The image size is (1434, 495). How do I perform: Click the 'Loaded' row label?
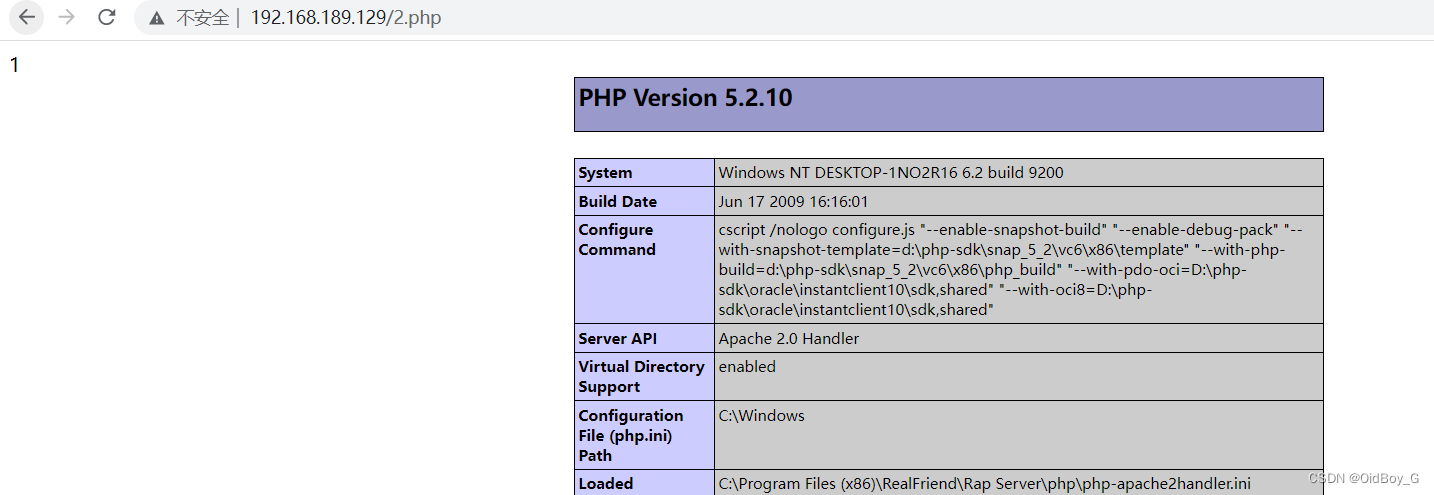pos(605,483)
